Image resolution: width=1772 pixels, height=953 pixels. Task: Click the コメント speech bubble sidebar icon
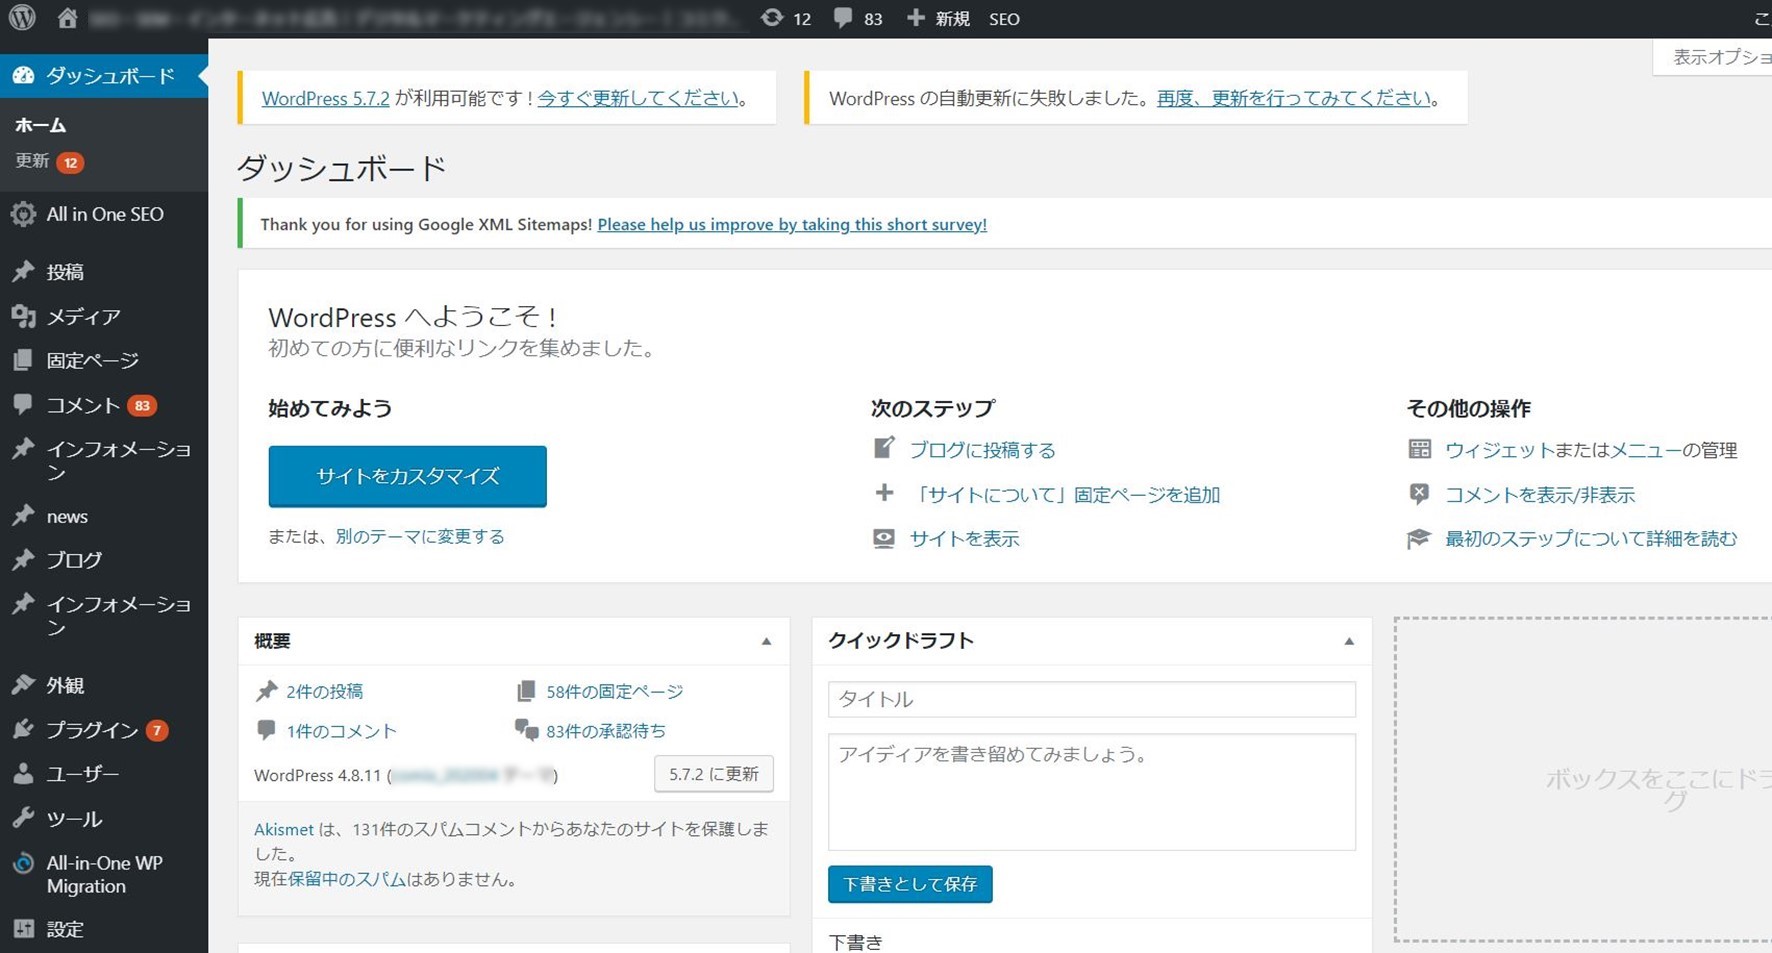click(23, 404)
